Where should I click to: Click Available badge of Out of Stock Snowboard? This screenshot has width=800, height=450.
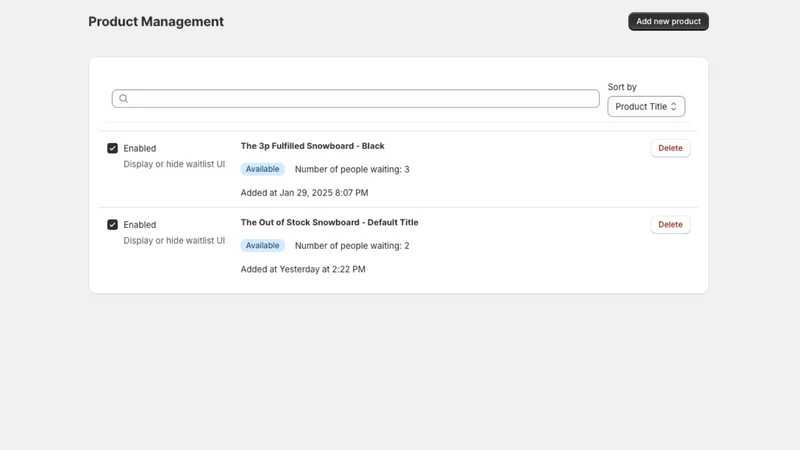coord(262,245)
